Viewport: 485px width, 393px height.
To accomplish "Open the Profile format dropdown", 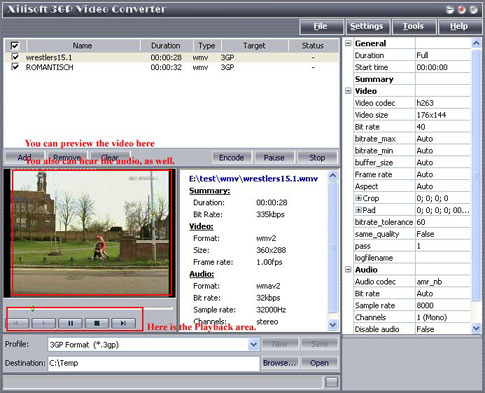I will [x=254, y=344].
